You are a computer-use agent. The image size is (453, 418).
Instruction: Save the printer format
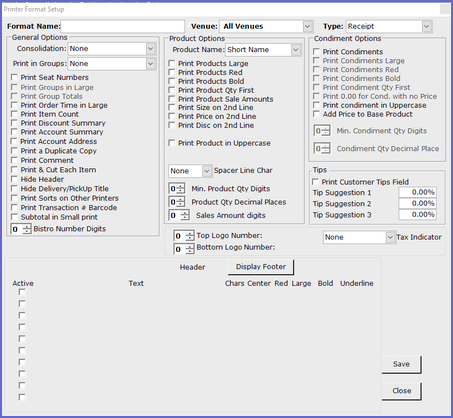401,364
